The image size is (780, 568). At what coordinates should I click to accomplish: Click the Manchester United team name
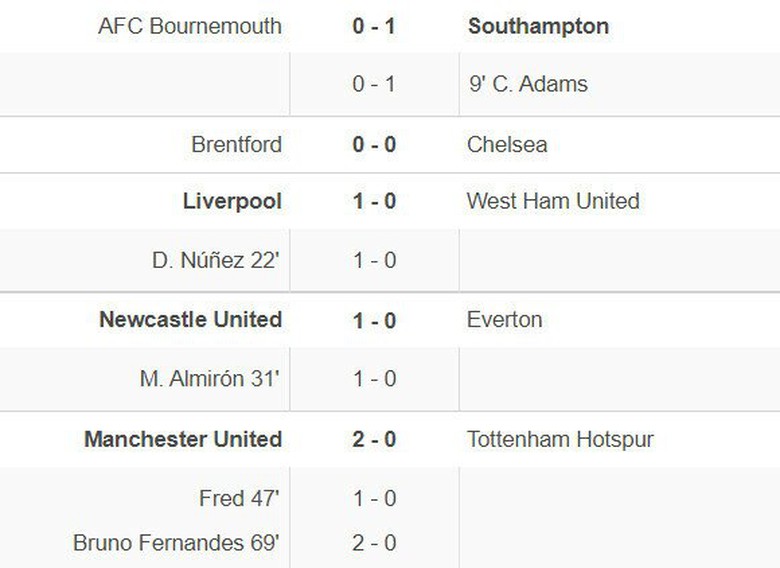pyautogui.click(x=183, y=439)
